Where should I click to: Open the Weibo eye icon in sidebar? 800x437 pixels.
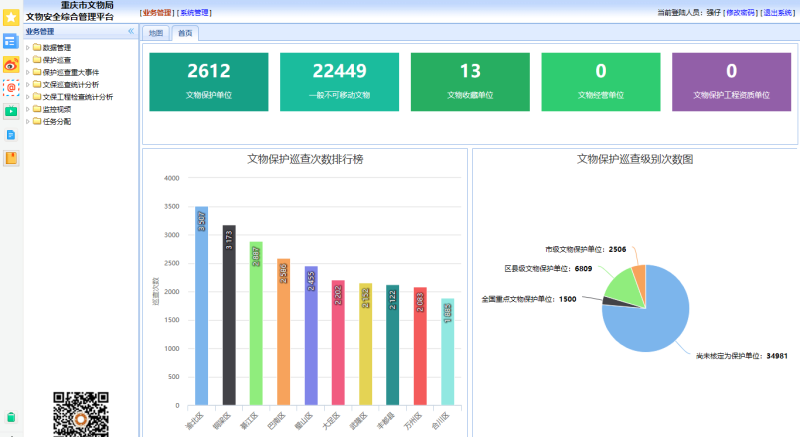pos(11,65)
